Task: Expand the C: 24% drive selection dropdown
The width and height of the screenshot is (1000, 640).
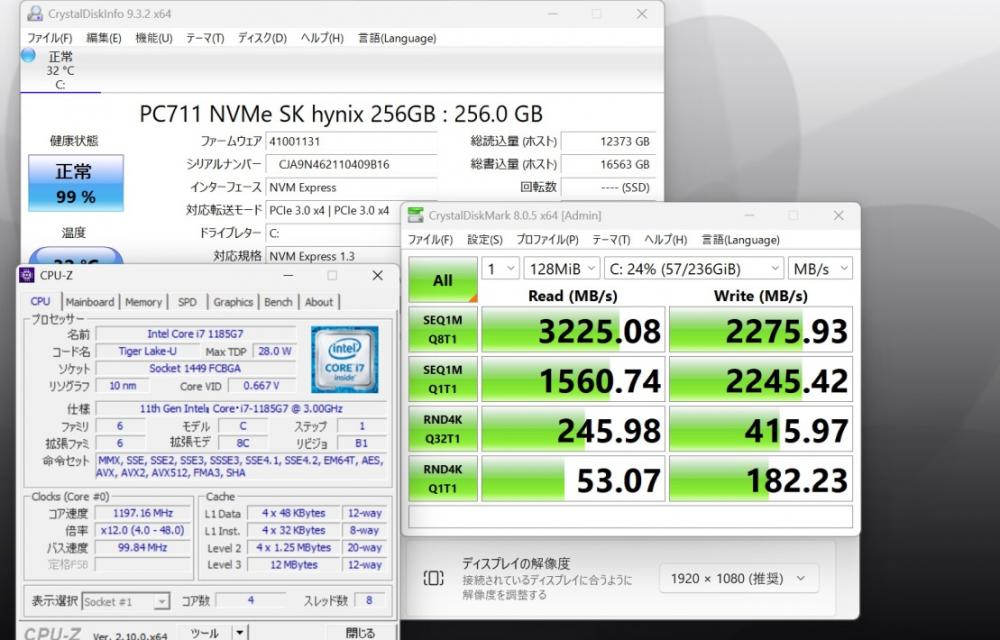Action: point(694,269)
